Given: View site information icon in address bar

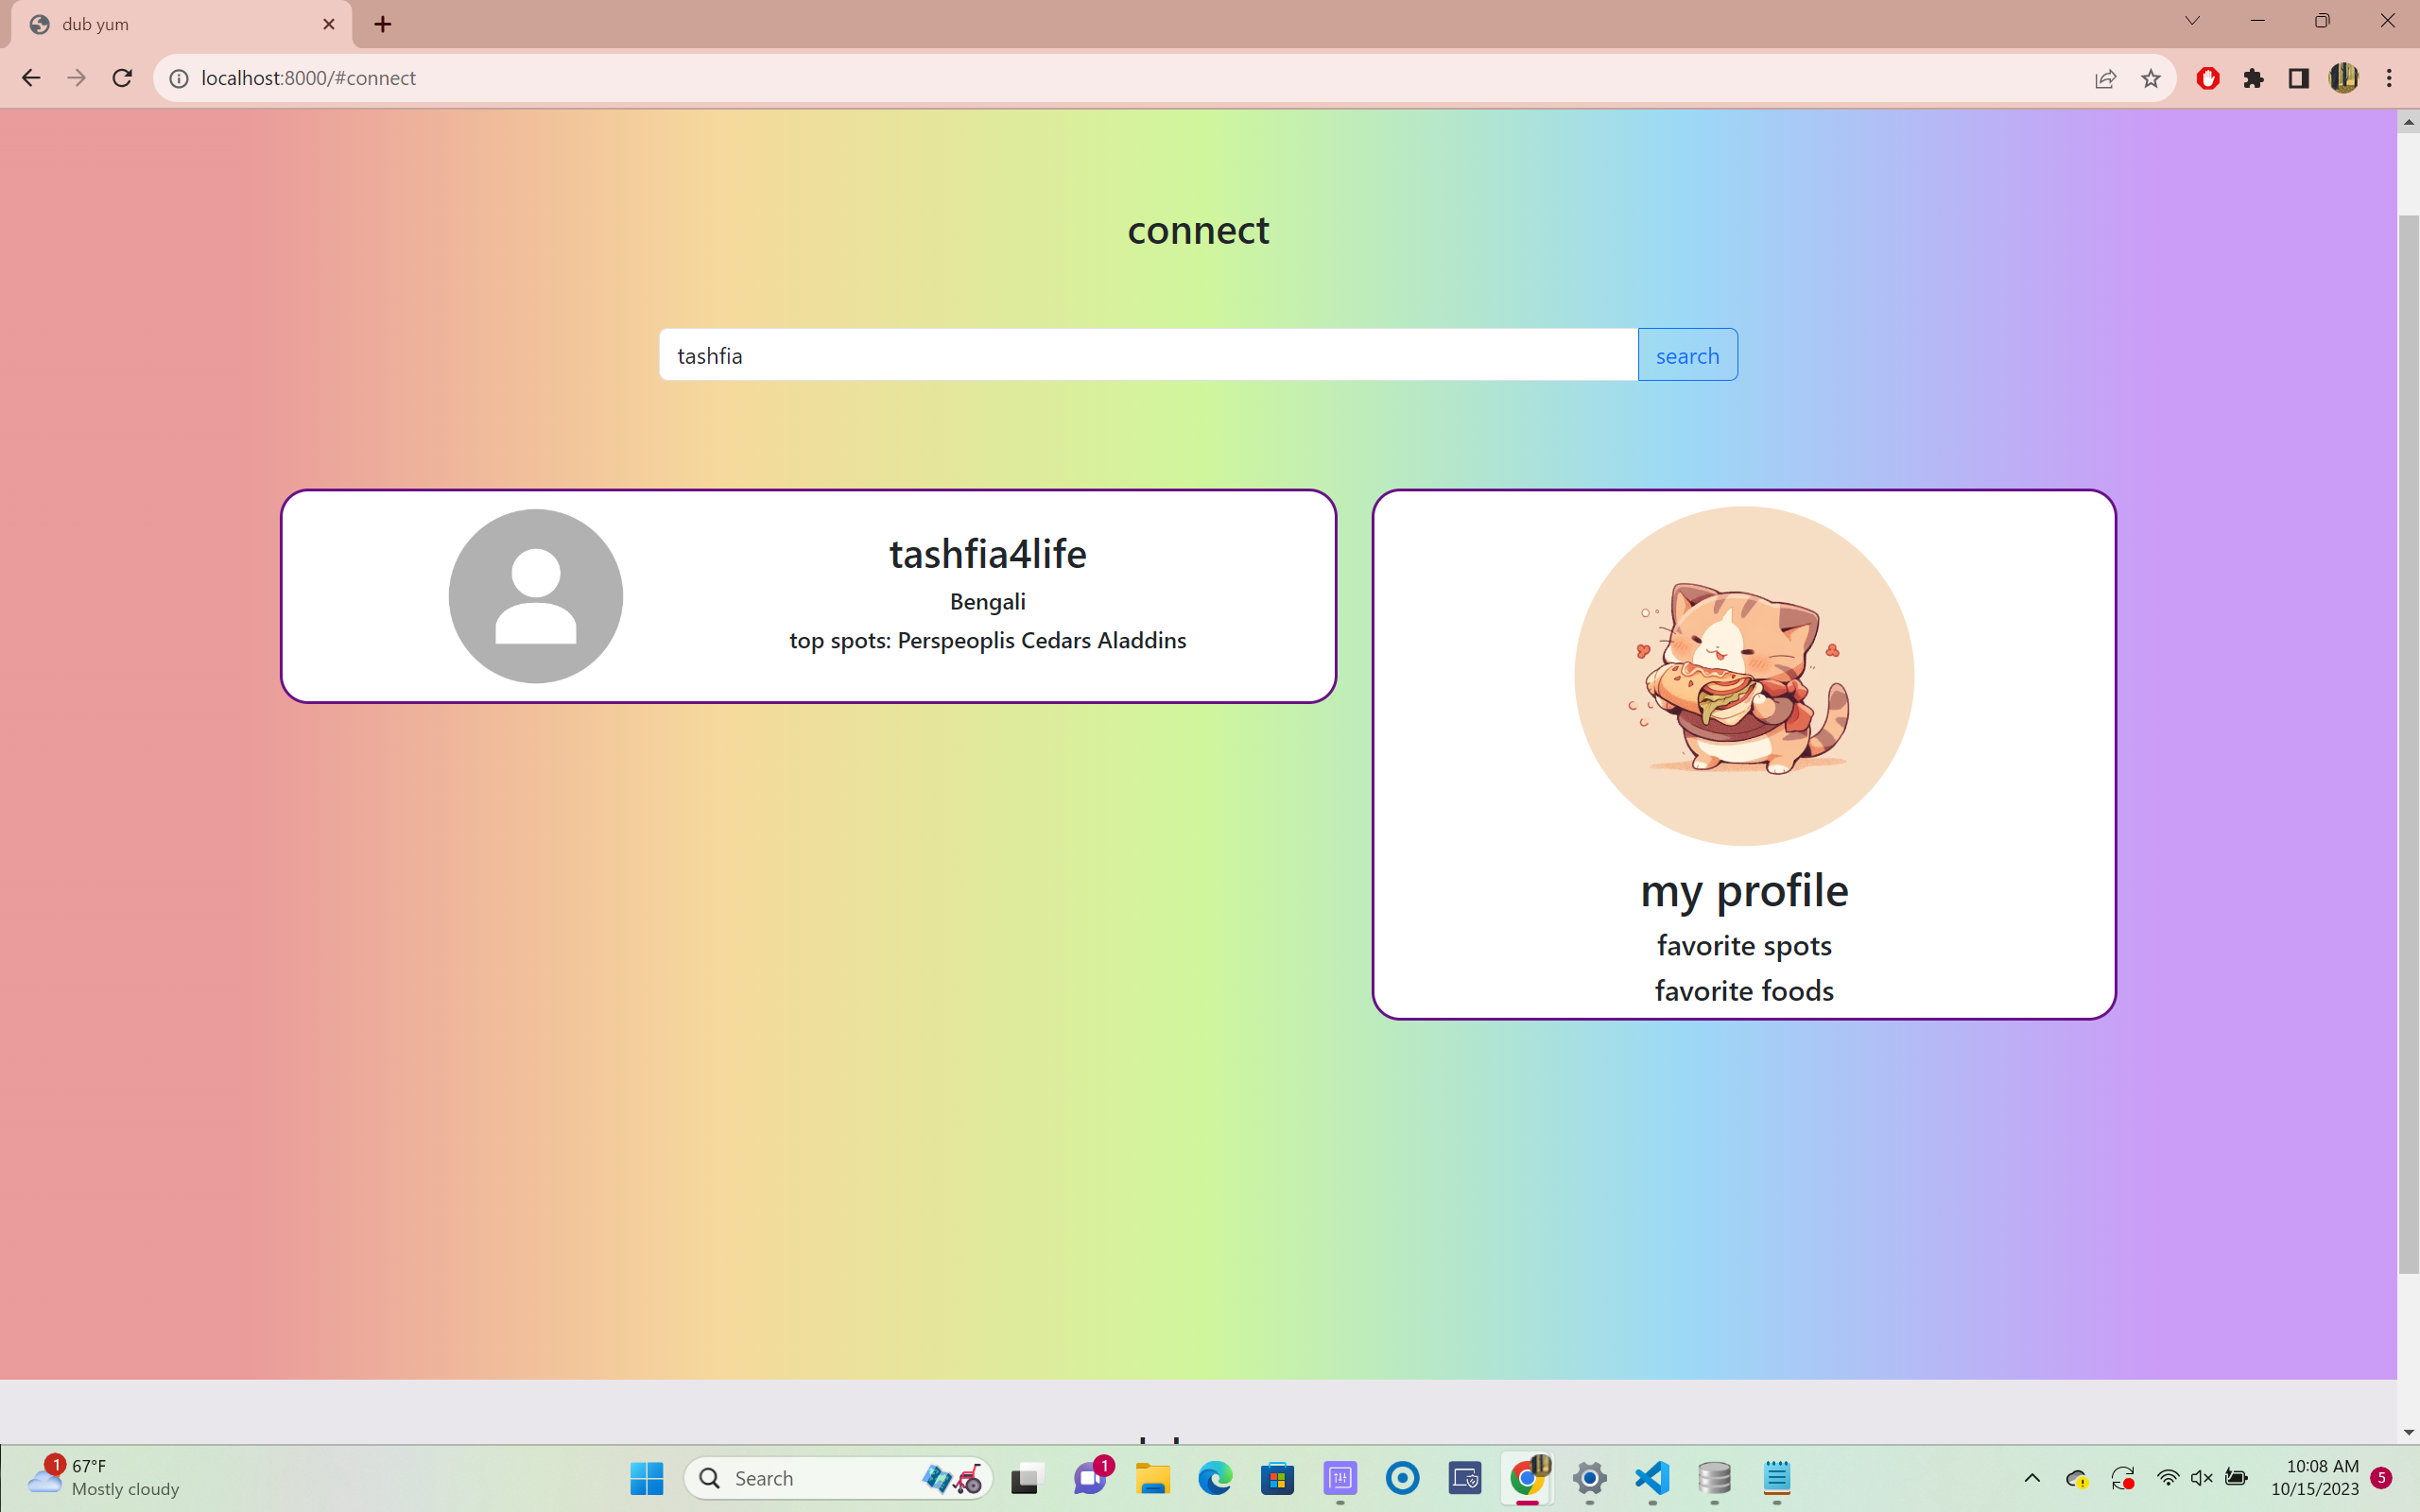Looking at the screenshot, I should coord(179,78).
